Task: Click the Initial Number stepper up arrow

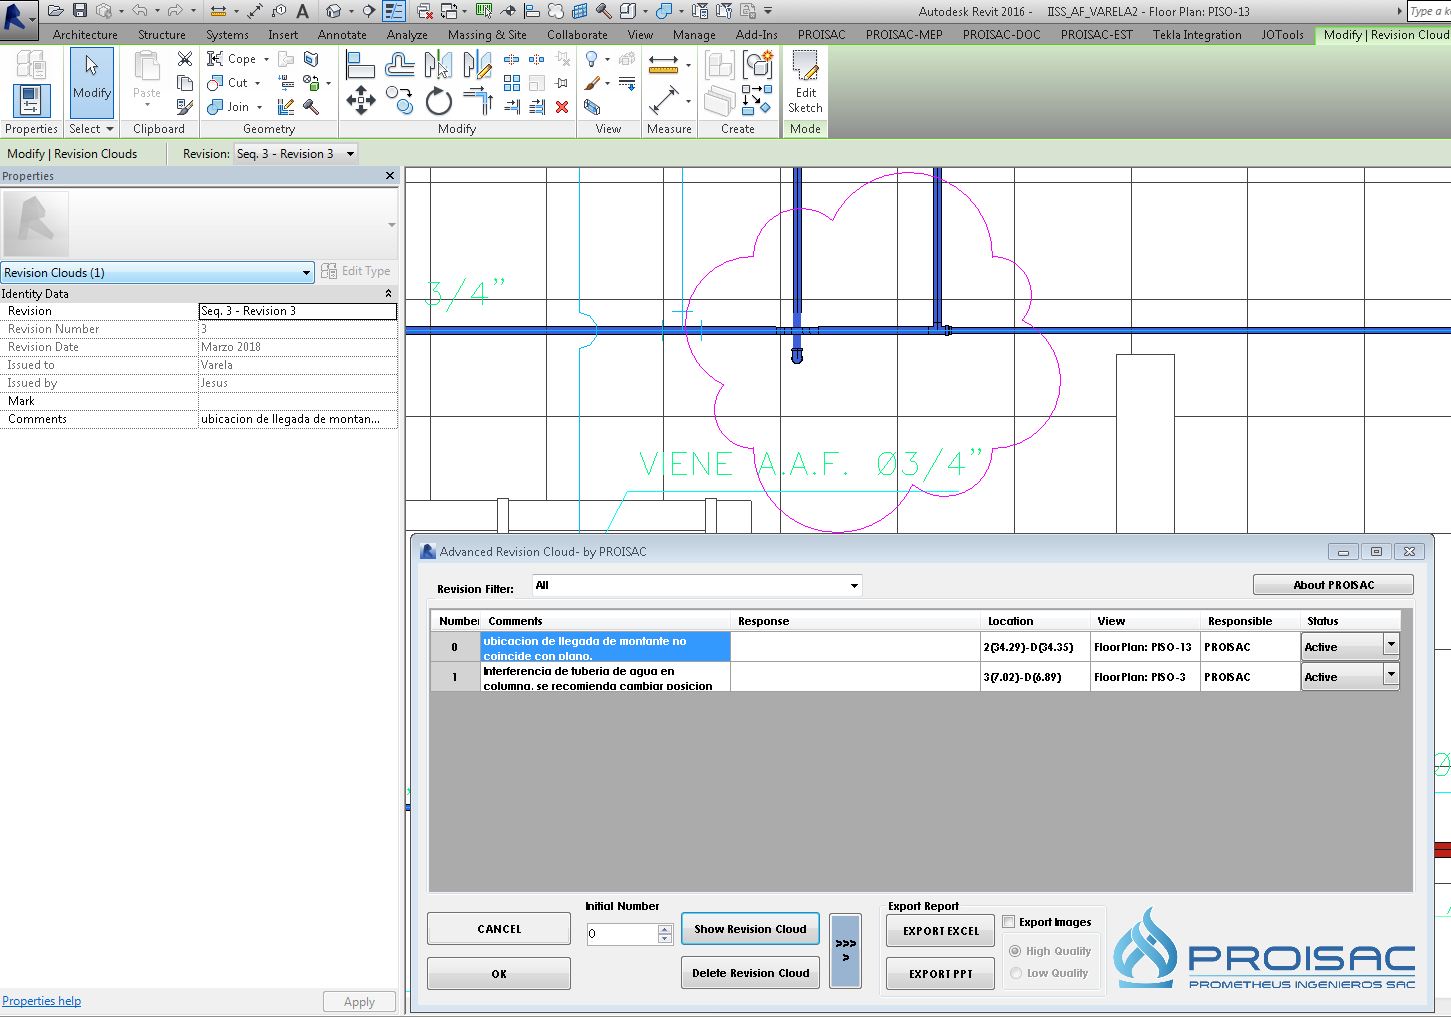Action: pyautogui.click(x=664, y=929)
